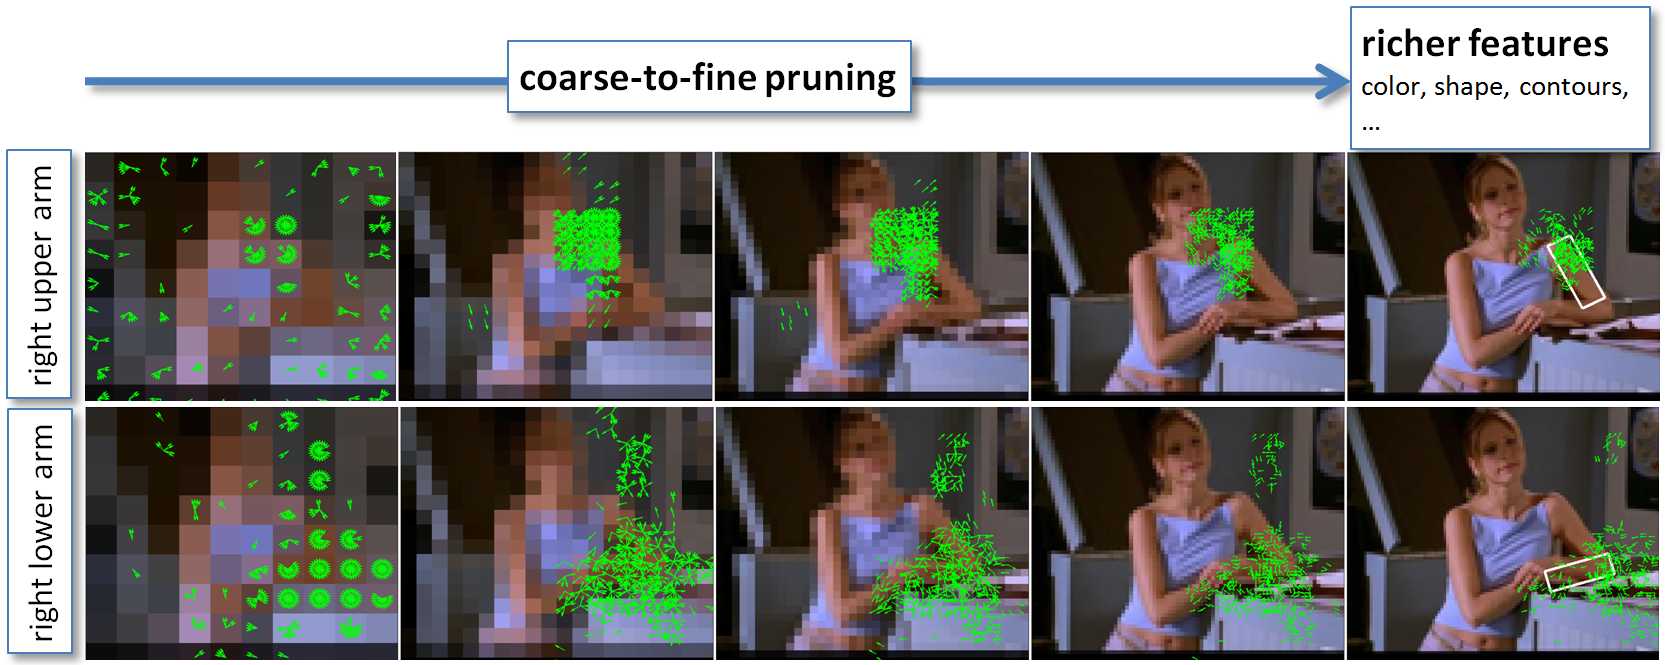Open final lower arm image with white box
The height and width of the screenshot is (665, 1665).
1503,533
